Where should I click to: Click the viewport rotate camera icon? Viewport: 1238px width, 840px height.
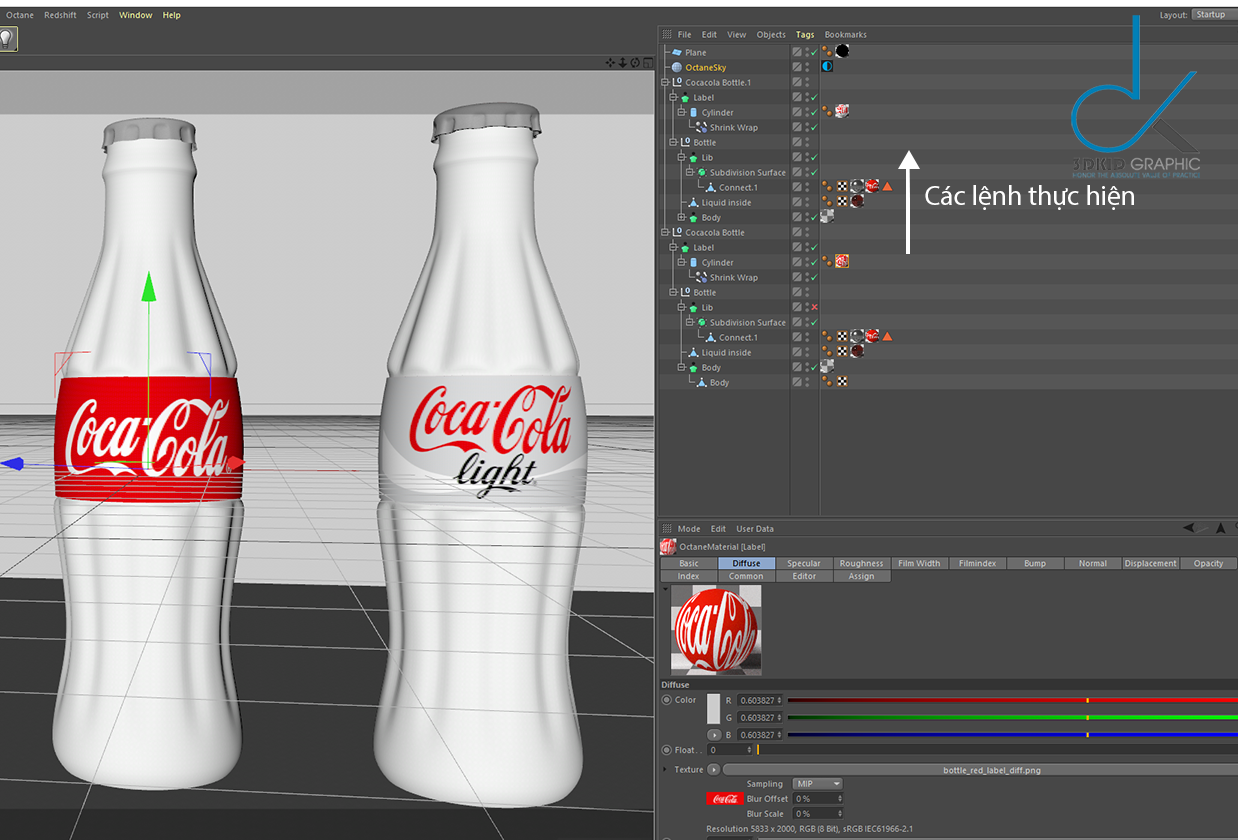pos(635,63)
